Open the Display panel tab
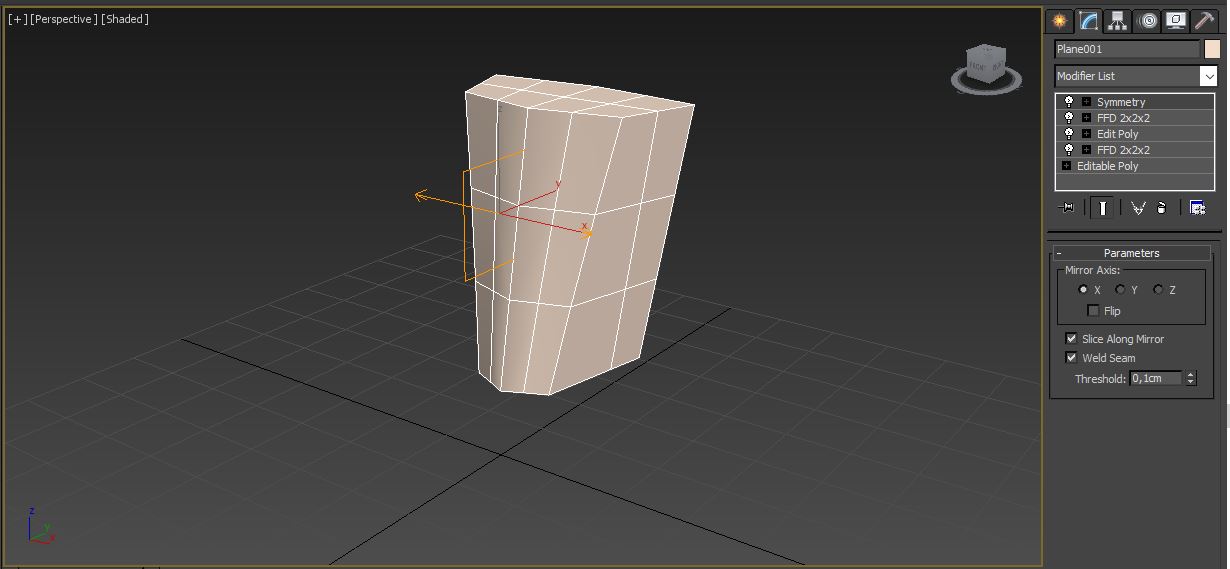 (1176, 21)
